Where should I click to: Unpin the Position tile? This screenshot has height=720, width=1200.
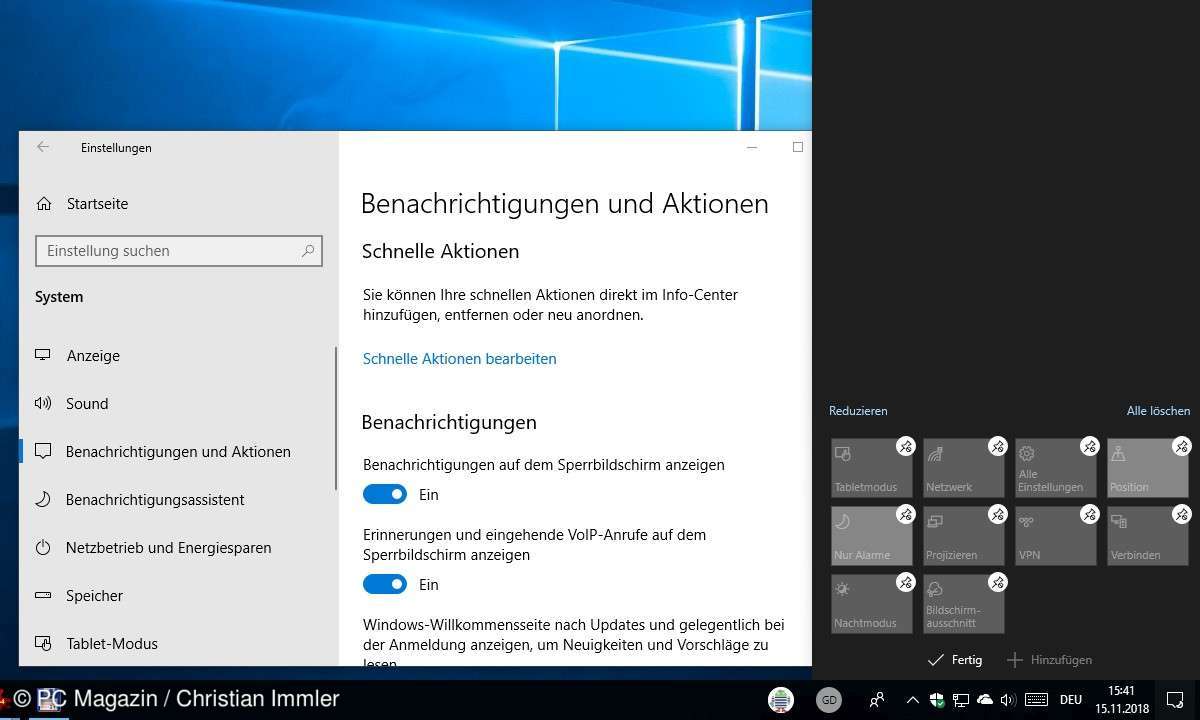pos(1181,446)
